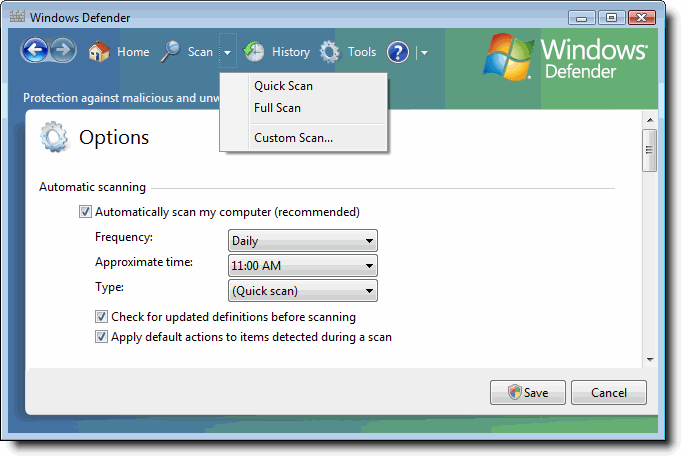The width and height of the screenshot is (682, 457).
Task: Select Full Scan in the dropdown menu
Action: coord(277,108)
